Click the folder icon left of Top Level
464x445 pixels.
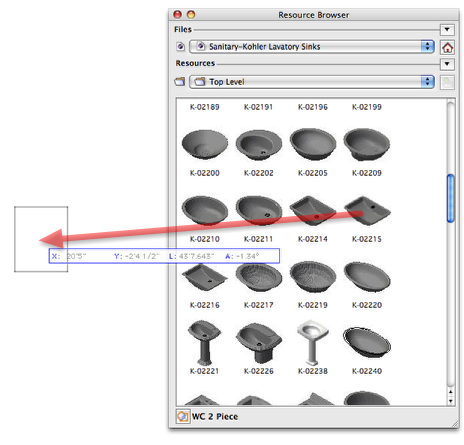180,81
